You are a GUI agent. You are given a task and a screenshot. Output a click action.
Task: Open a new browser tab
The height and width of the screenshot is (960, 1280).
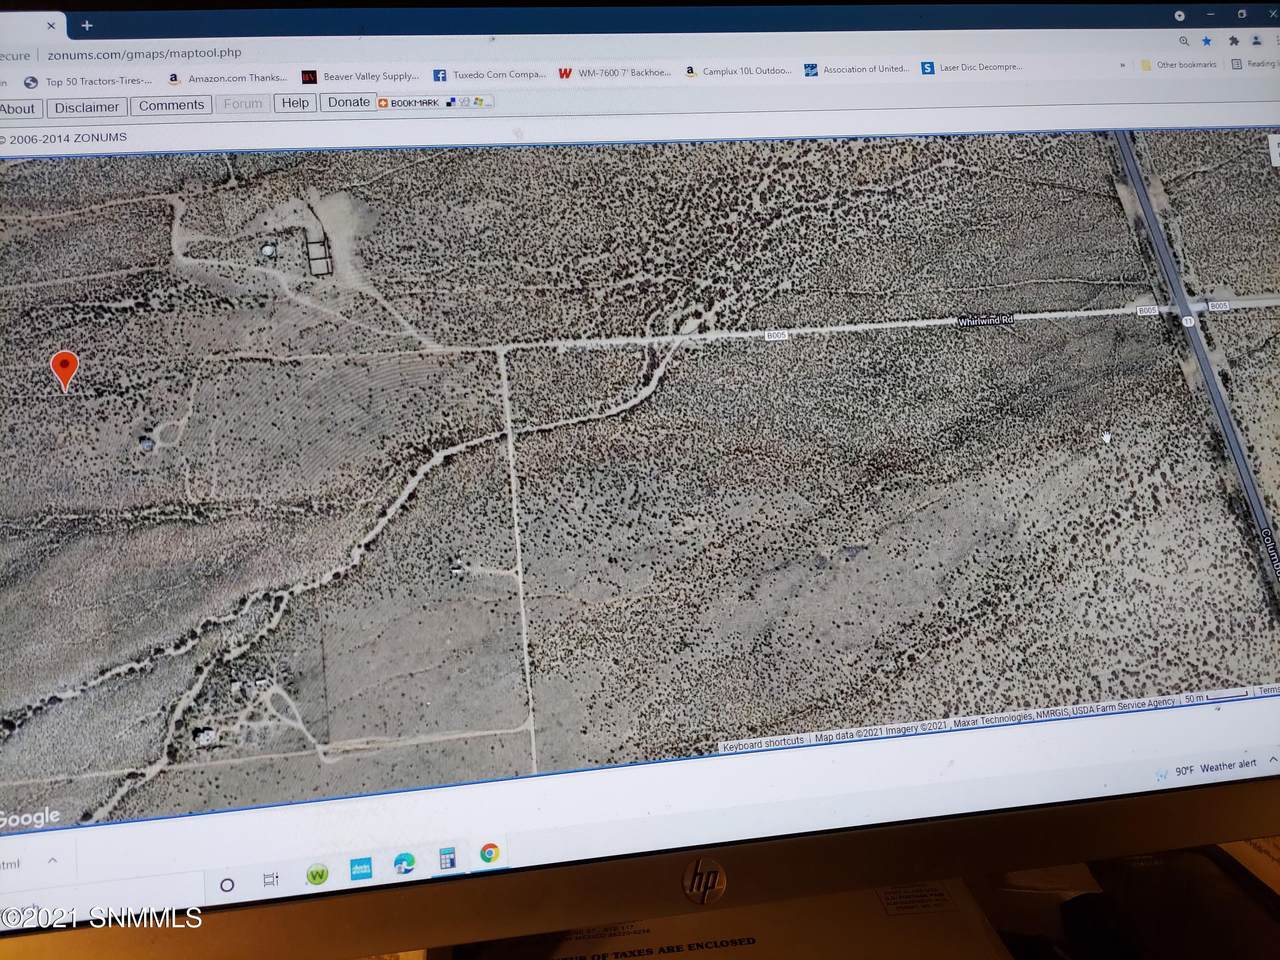(x=87, y=25)
